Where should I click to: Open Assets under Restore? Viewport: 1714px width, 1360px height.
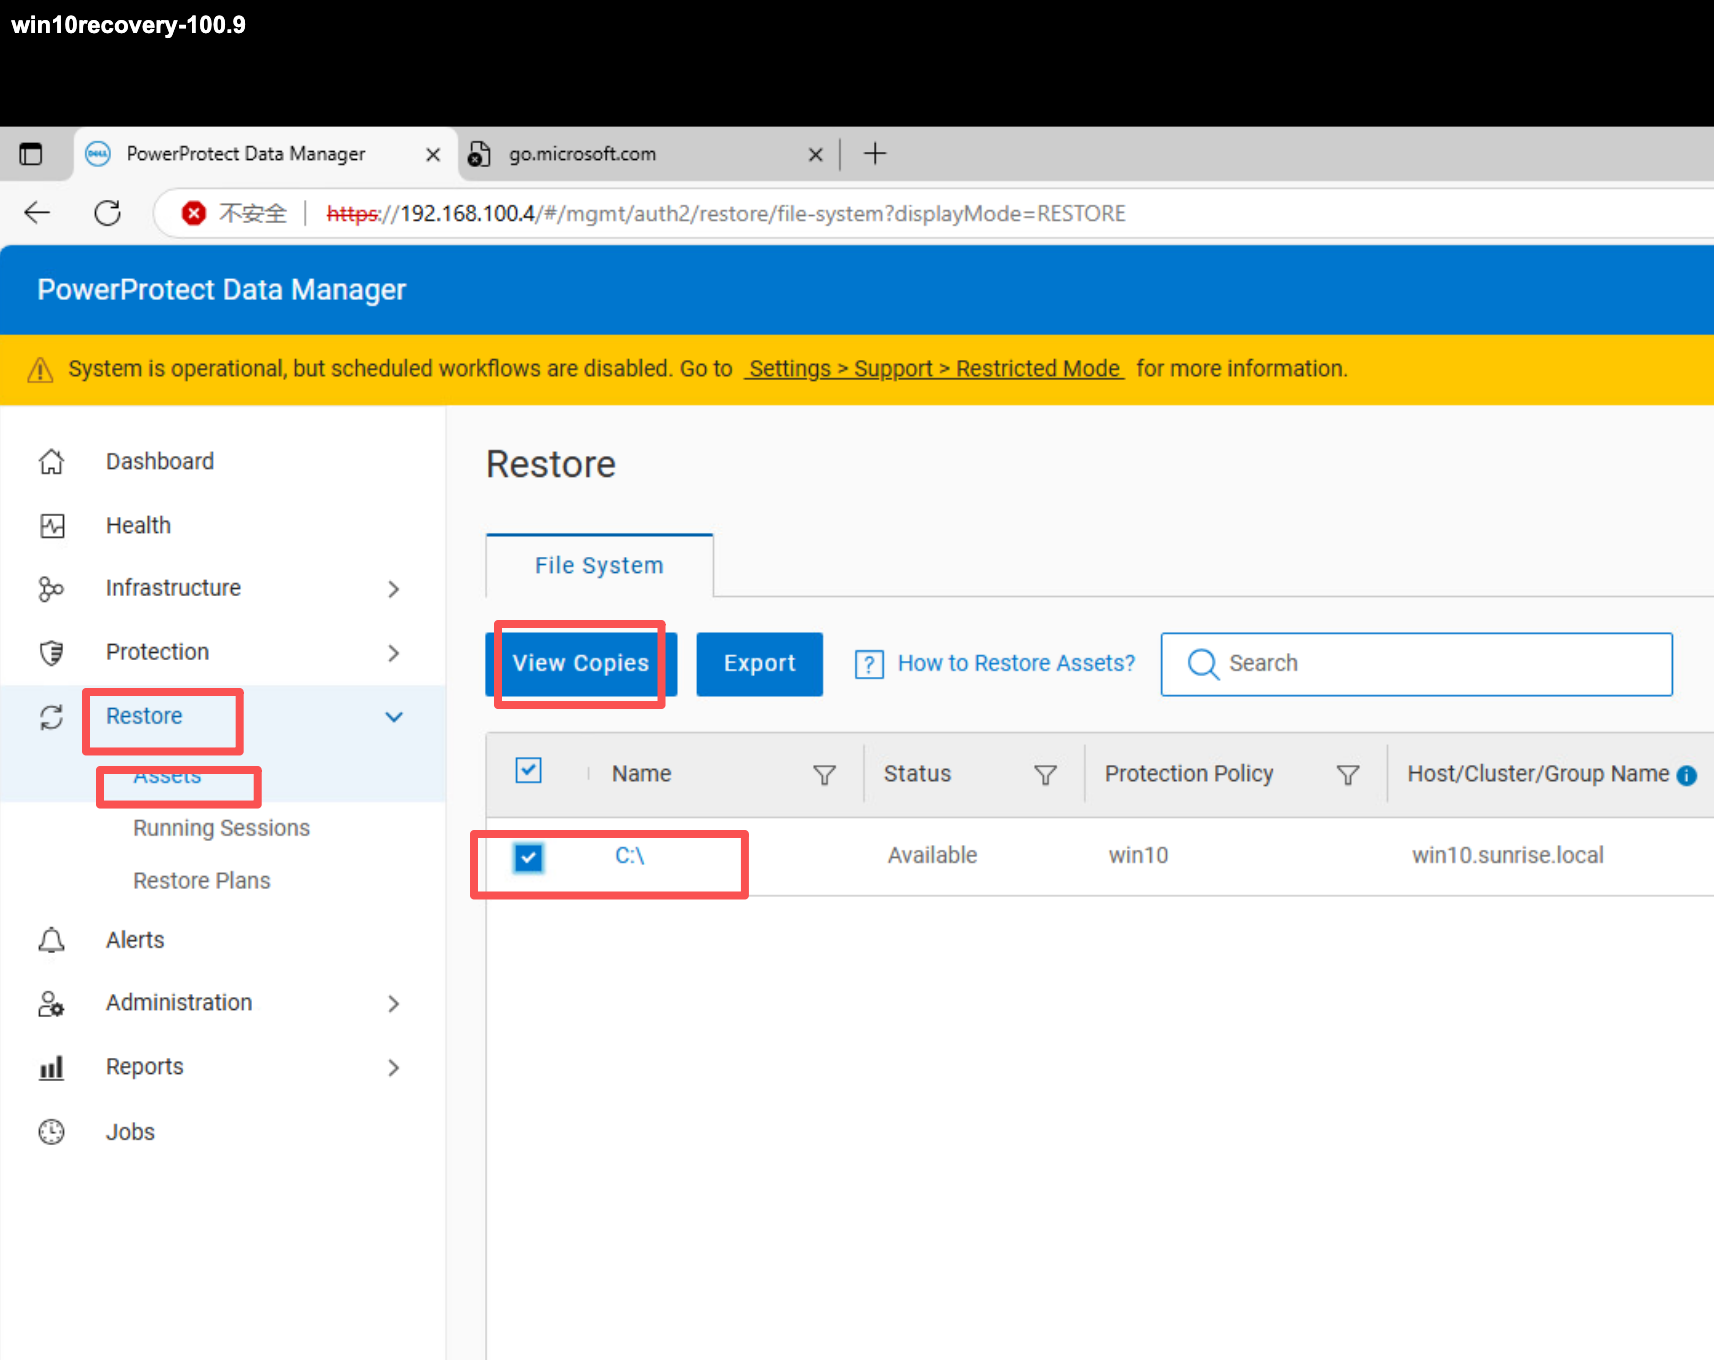pyautogui.click(x=167, y=776)
